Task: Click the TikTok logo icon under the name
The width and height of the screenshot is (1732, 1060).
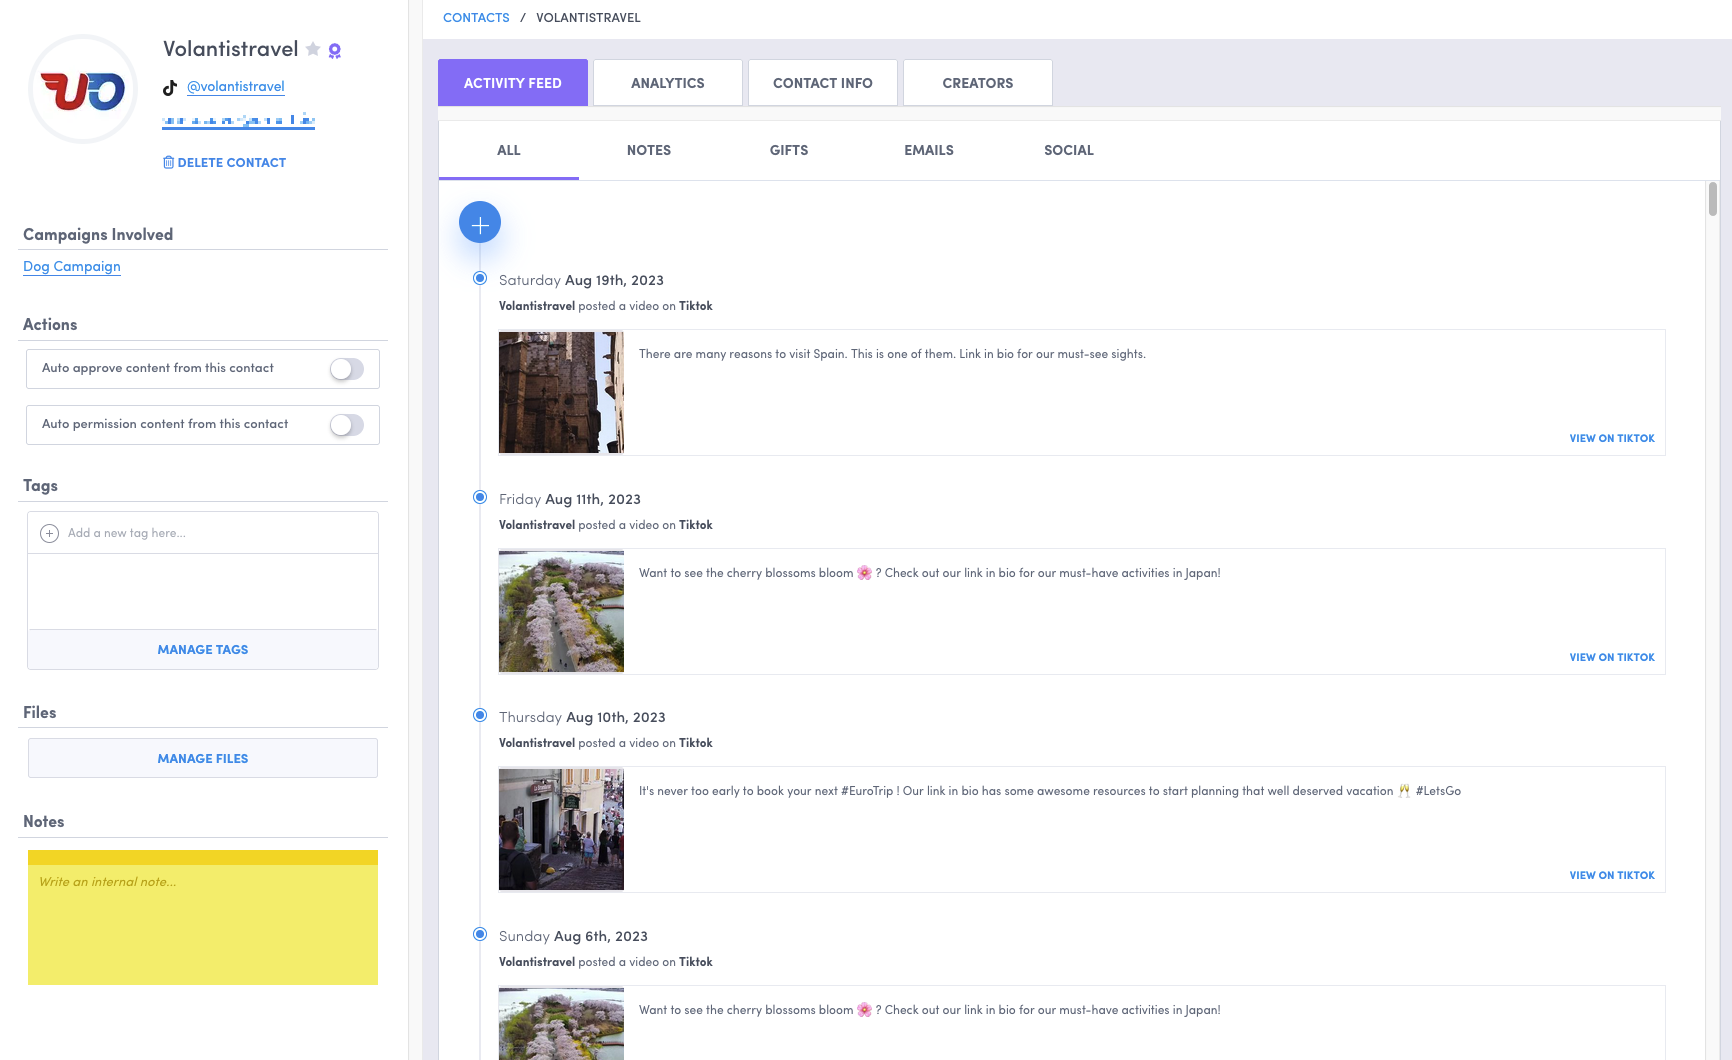Action: click(x=170, y=87)
